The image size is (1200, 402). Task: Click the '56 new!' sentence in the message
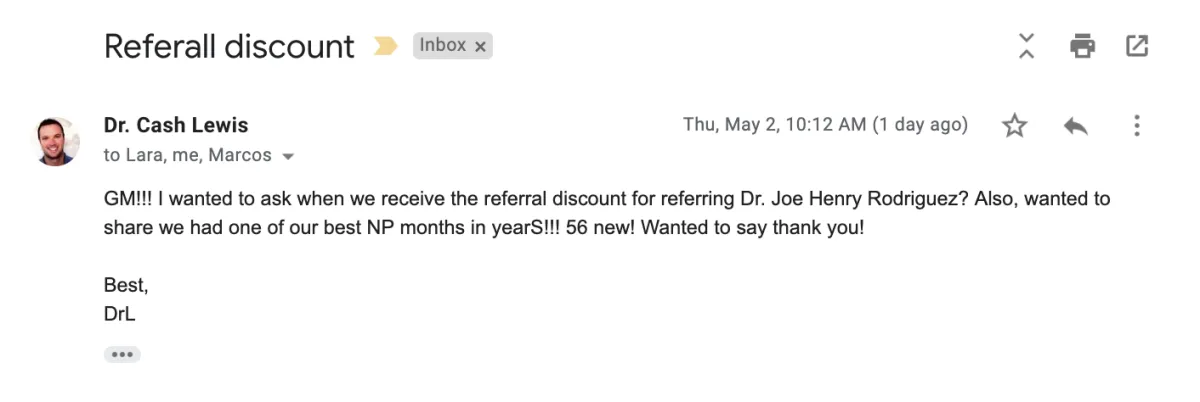tap(600, 227)
